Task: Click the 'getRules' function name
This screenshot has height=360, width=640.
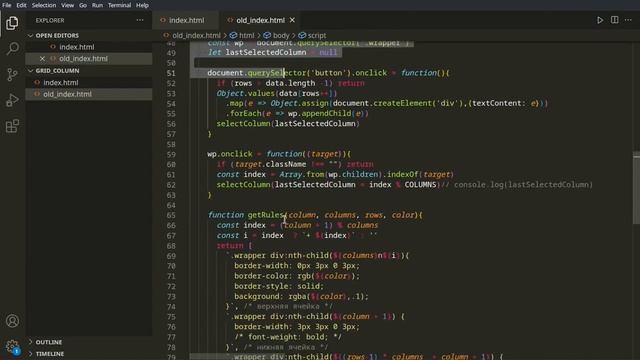Action: [265, 215]
